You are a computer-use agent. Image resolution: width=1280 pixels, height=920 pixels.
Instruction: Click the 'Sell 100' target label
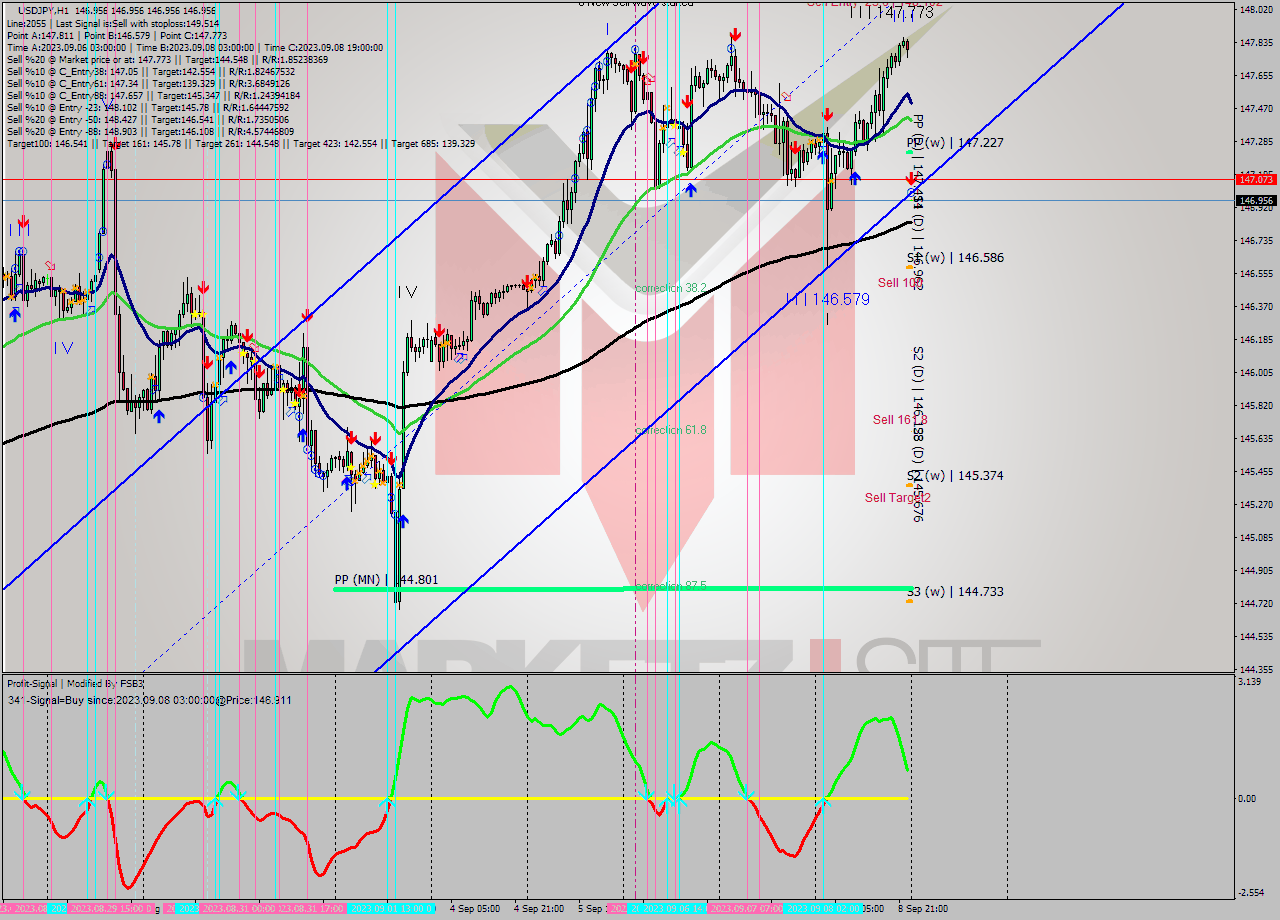click(900, 283)
